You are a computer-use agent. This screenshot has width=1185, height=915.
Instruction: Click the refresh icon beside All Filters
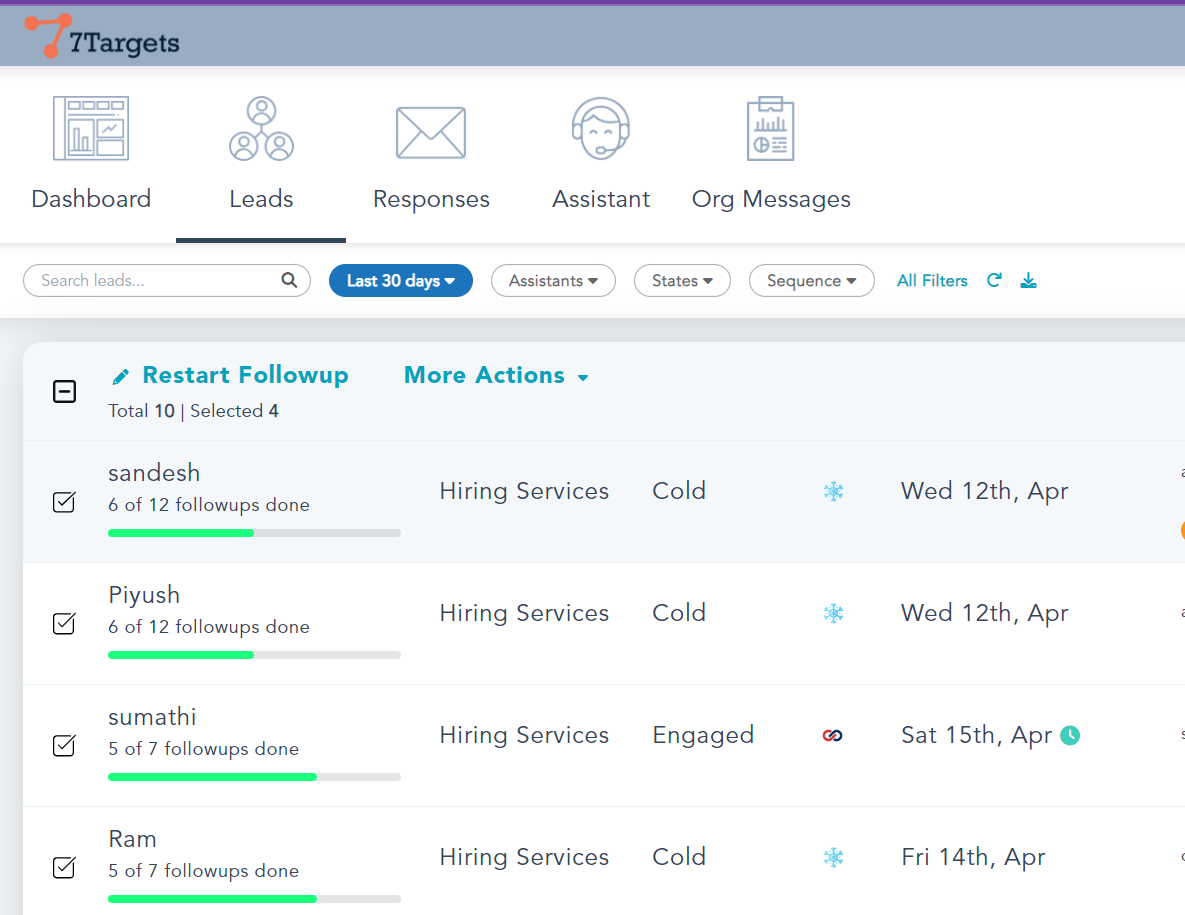click(x=994, y=281)
